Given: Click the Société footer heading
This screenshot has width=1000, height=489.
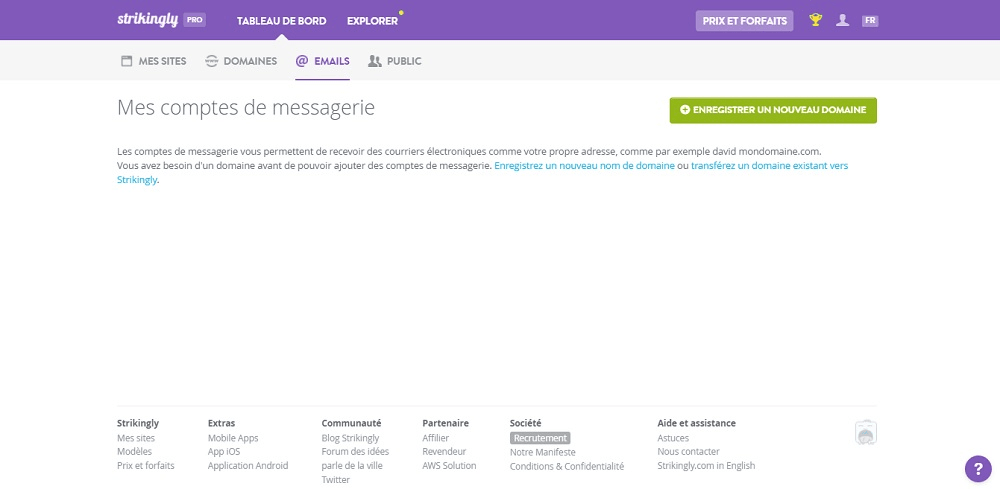Looking at the screenshot, I should (526, 423).
